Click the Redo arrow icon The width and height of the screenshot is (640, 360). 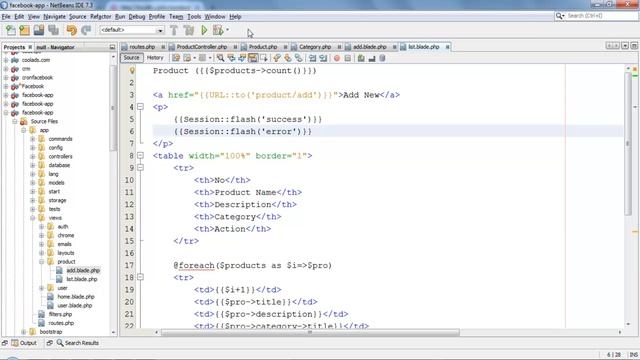86,30
